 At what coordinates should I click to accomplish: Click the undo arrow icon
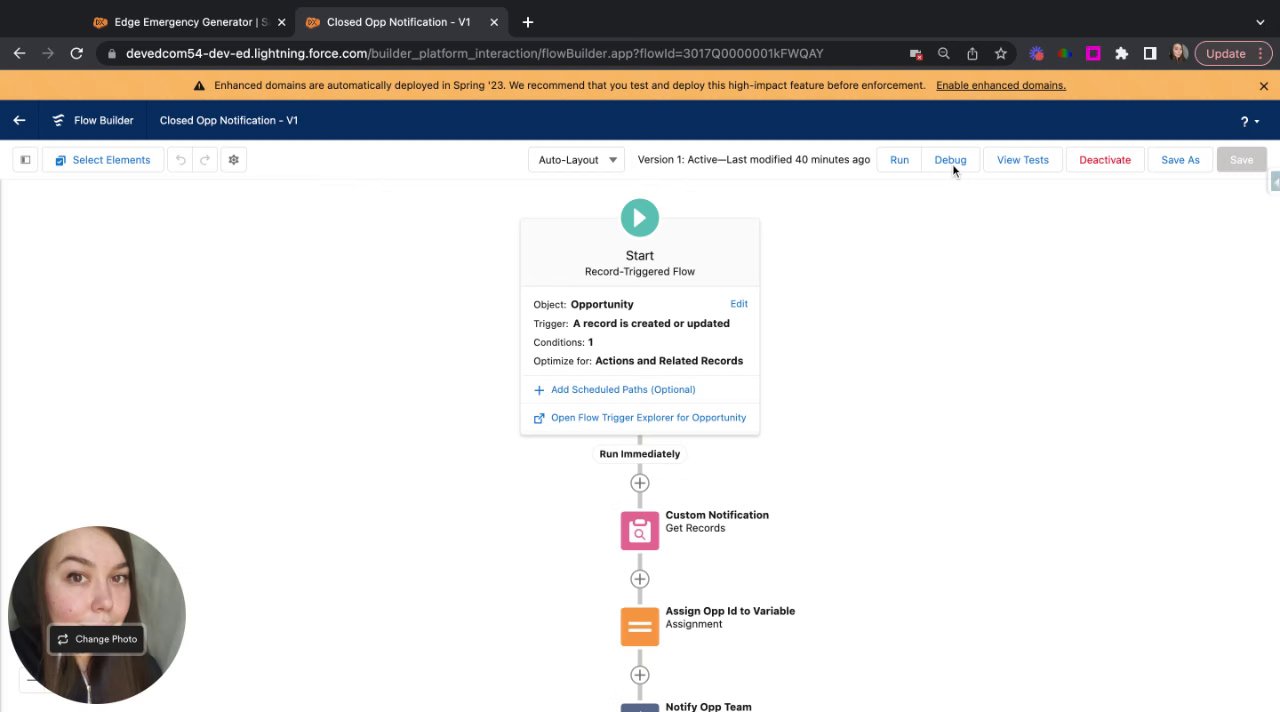click(181, 160)
